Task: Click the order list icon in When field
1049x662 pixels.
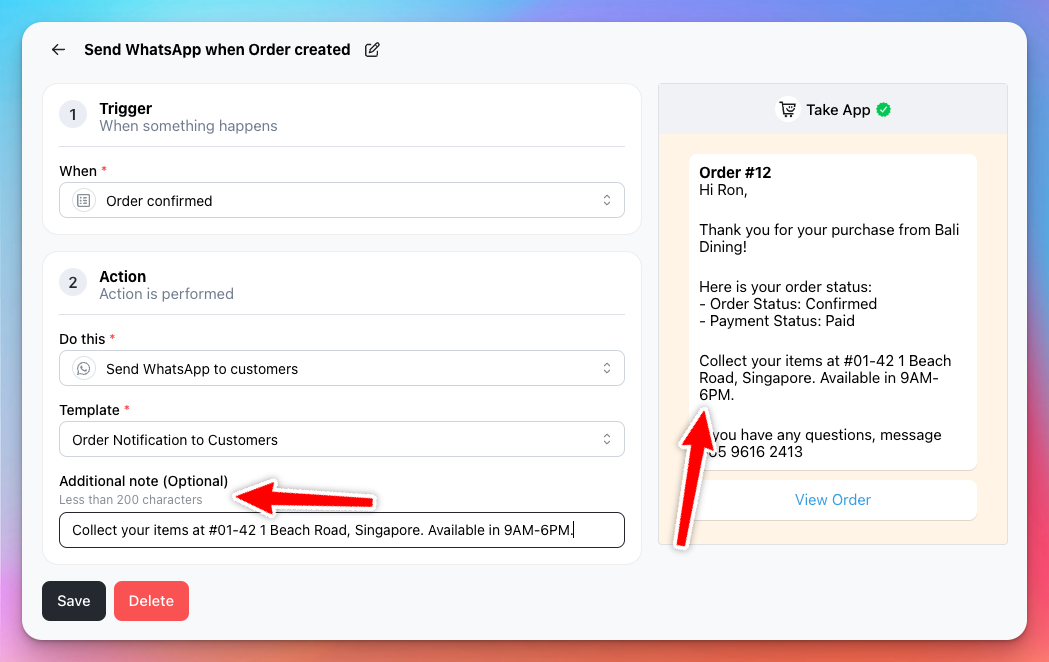Action: [x=84, y=201]
